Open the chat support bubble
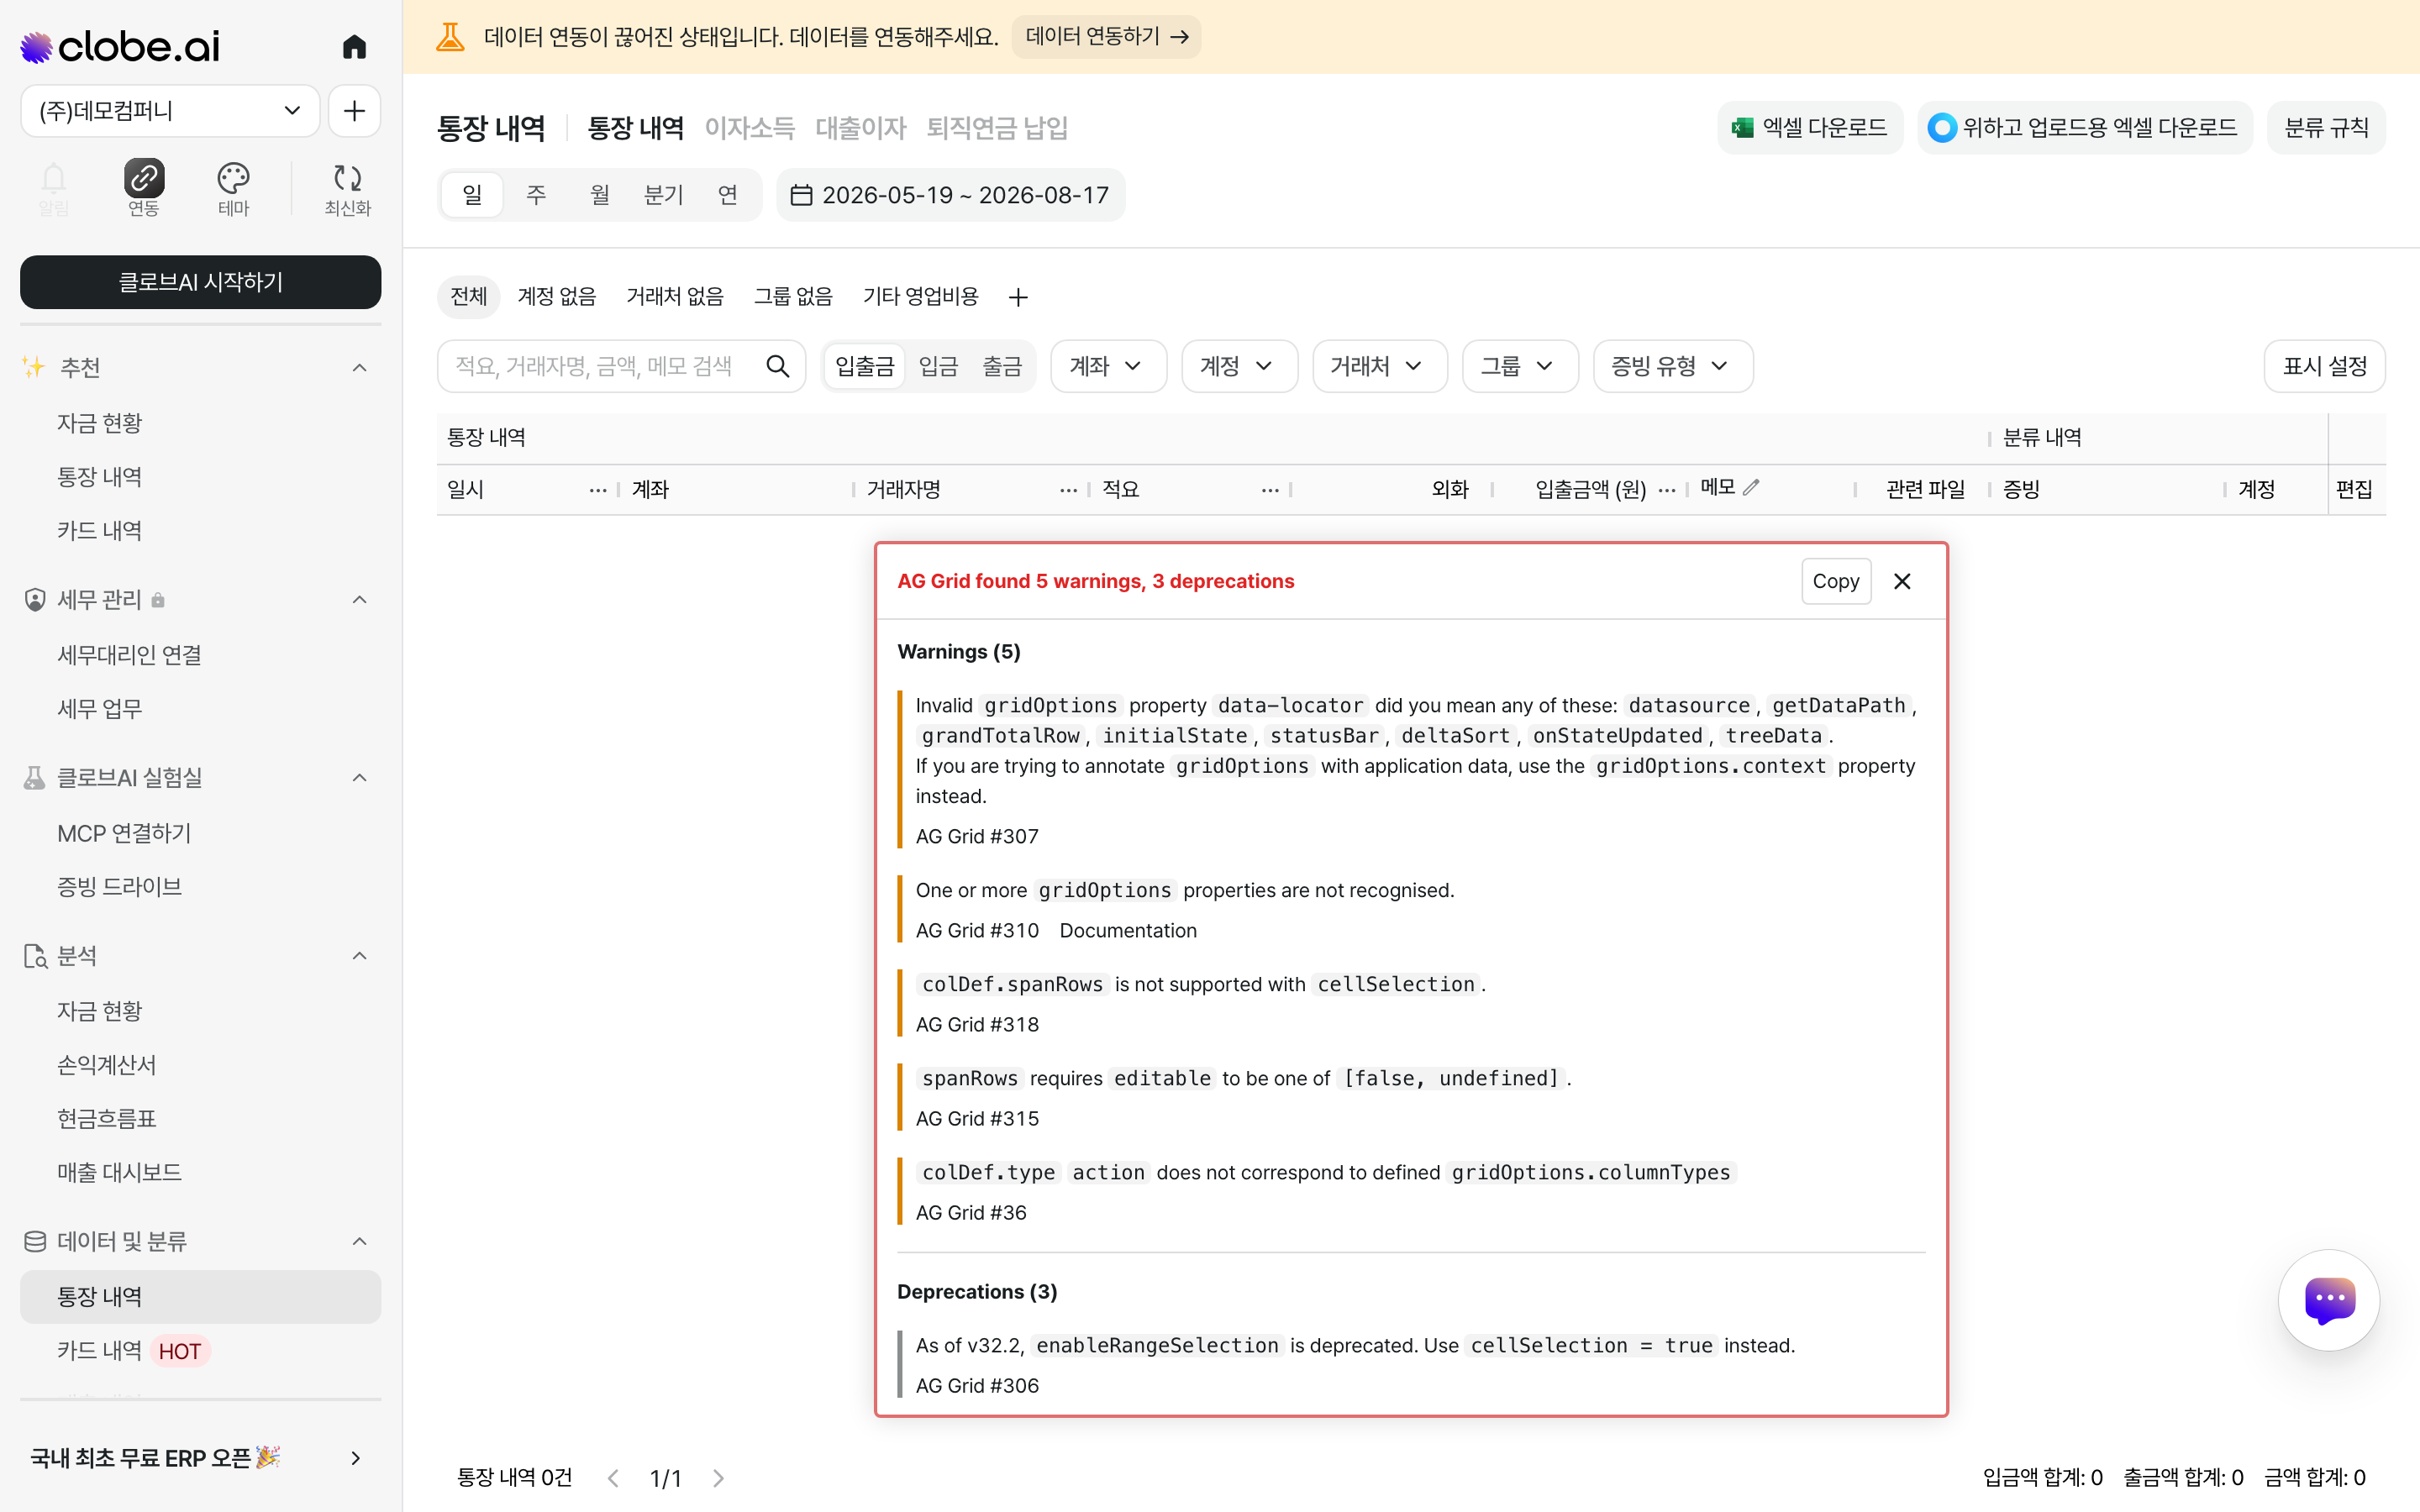2420x1512 pixels. tap(2329, 1300)
